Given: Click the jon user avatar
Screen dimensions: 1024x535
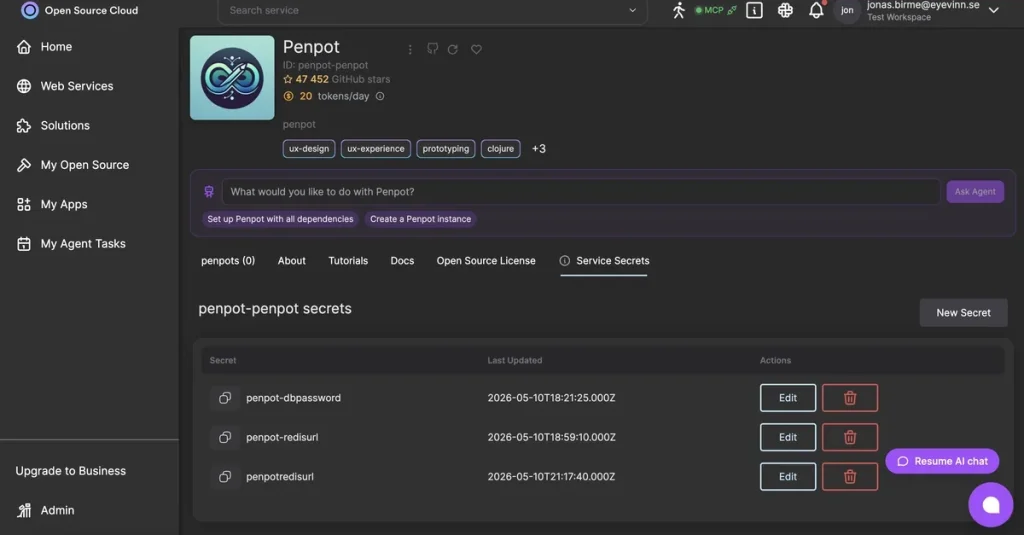Looking at the screenshot, I should (x=847, y=10).
